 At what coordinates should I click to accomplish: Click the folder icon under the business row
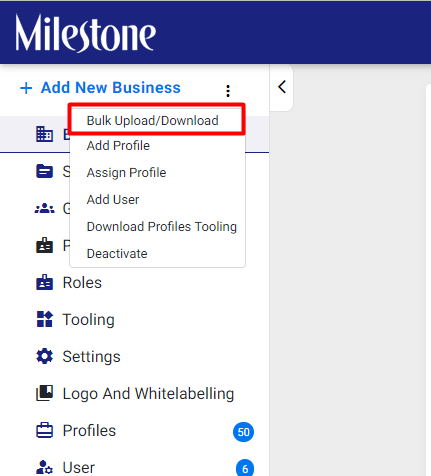44,171
